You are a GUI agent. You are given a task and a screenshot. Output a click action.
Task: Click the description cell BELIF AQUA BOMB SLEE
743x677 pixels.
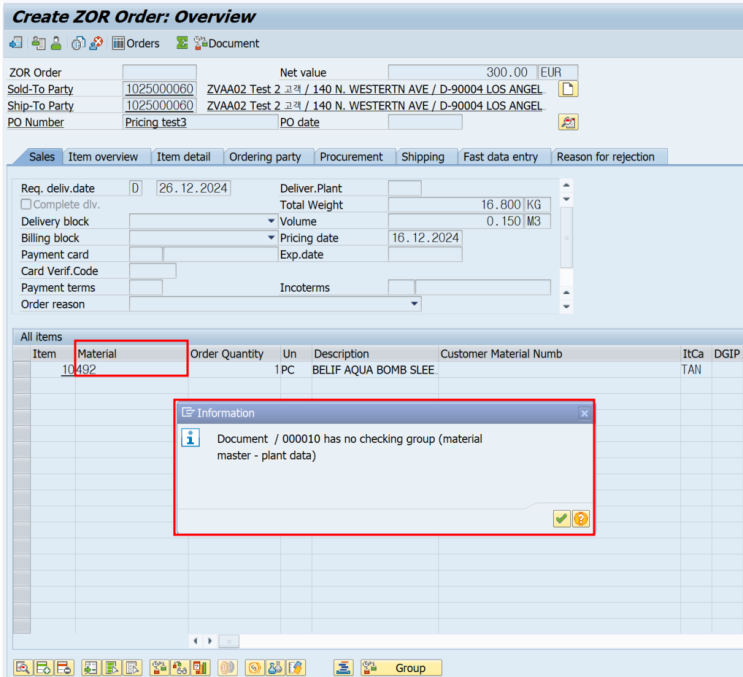click(x=375, y=370)
